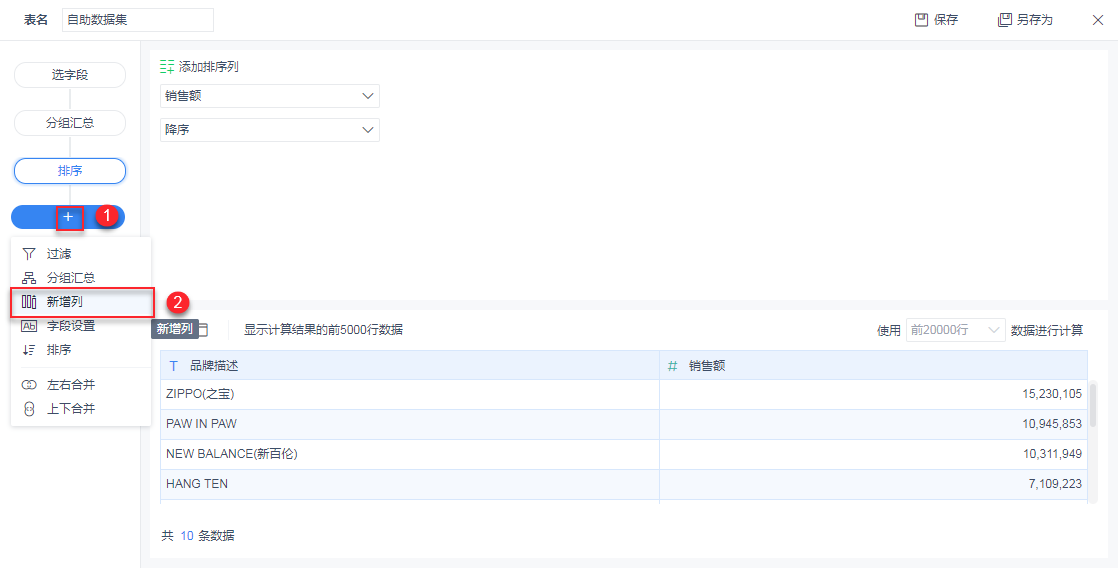
Task: Click the sort icon in menu
Action: (x=29, y=350)
